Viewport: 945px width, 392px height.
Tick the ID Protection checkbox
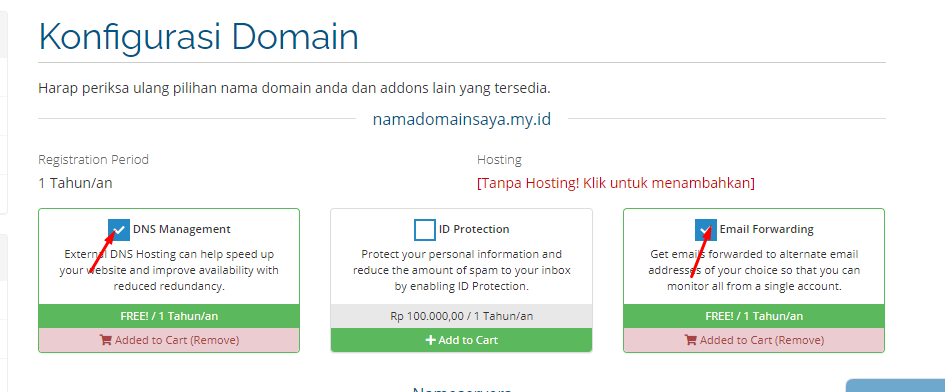[425, 230]
